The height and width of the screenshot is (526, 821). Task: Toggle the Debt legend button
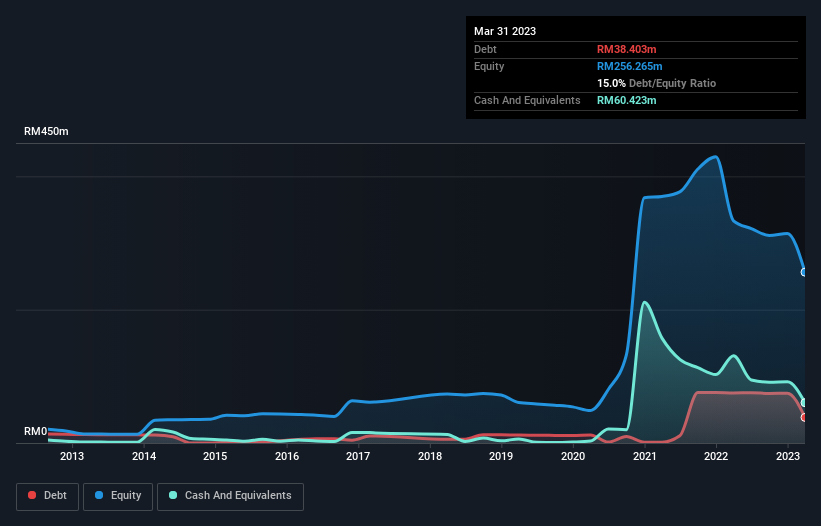point(48,496)
